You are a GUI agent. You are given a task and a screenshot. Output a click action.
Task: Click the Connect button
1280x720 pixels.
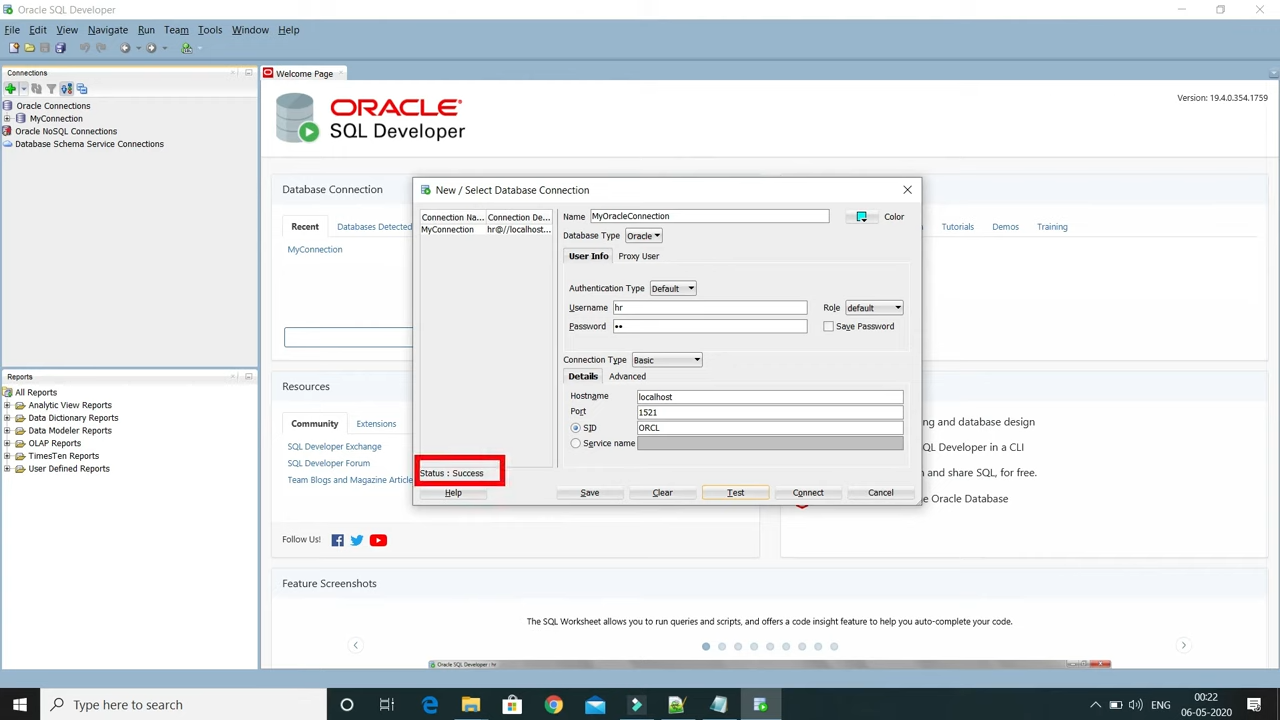pos(807,493)
